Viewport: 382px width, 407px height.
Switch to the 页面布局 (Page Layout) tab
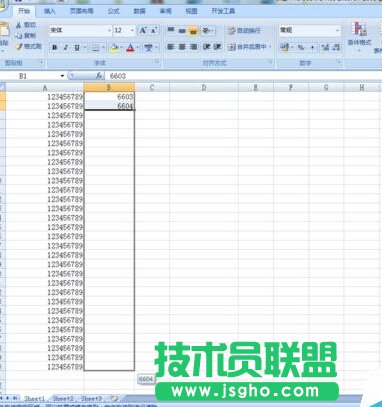pyautogui.click(x=81, y=11)
